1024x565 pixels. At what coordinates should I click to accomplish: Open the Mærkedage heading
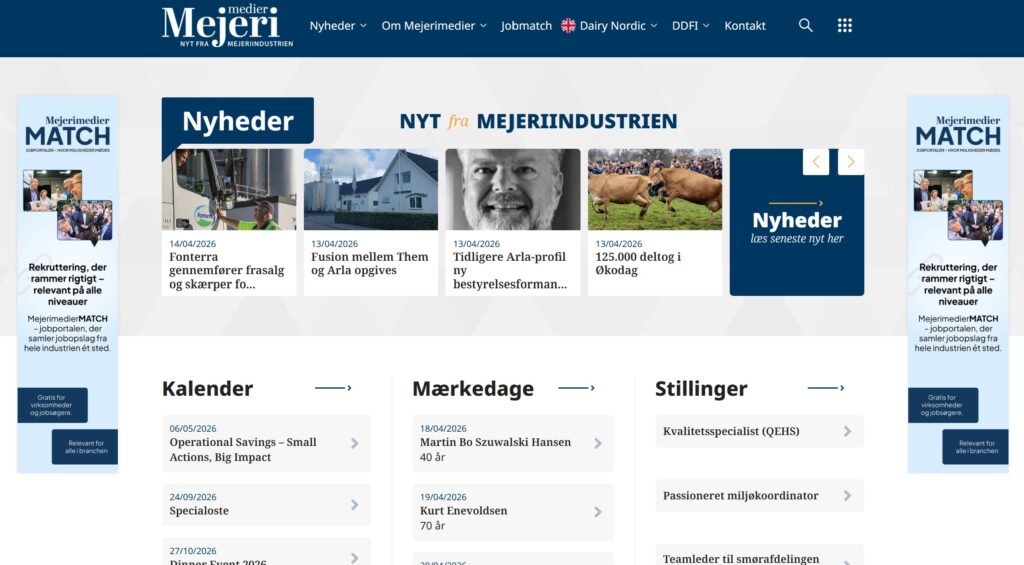tap(473, 389)
